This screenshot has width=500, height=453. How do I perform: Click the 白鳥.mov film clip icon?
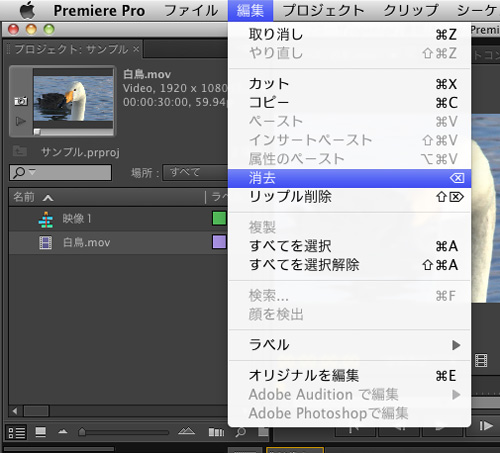point(46,243)
